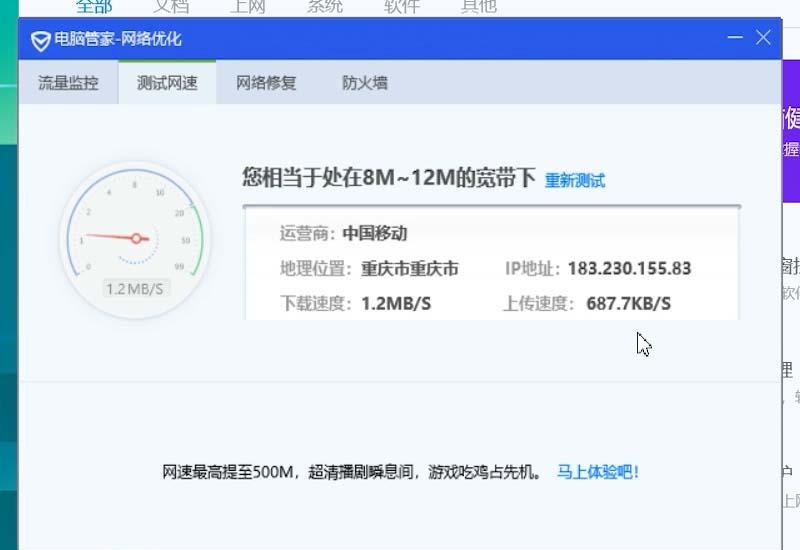Click the download speed 1.2MB/S value
The height and width of the screenshot is (550, 800).
(396, 304)
